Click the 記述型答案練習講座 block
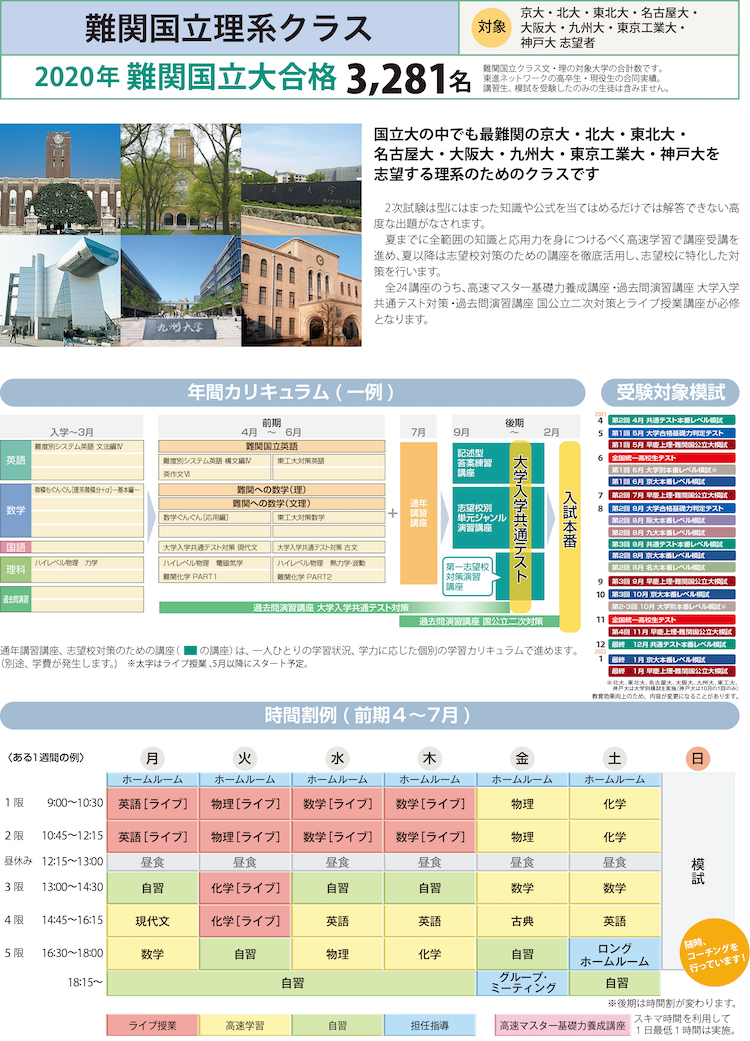 tap(479, 463)
